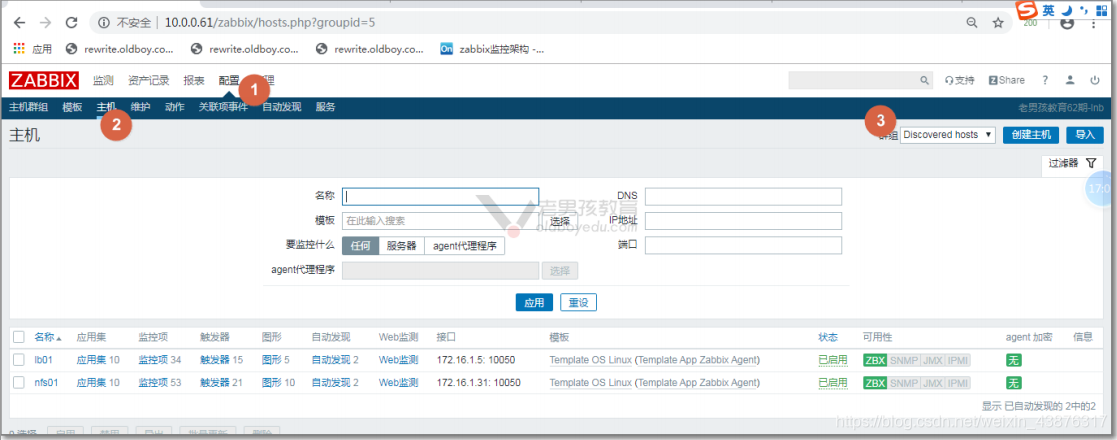This screenshot has width=1117, height=440.
Task: Click the browser forward arrow
Action: tap(45, 23)
